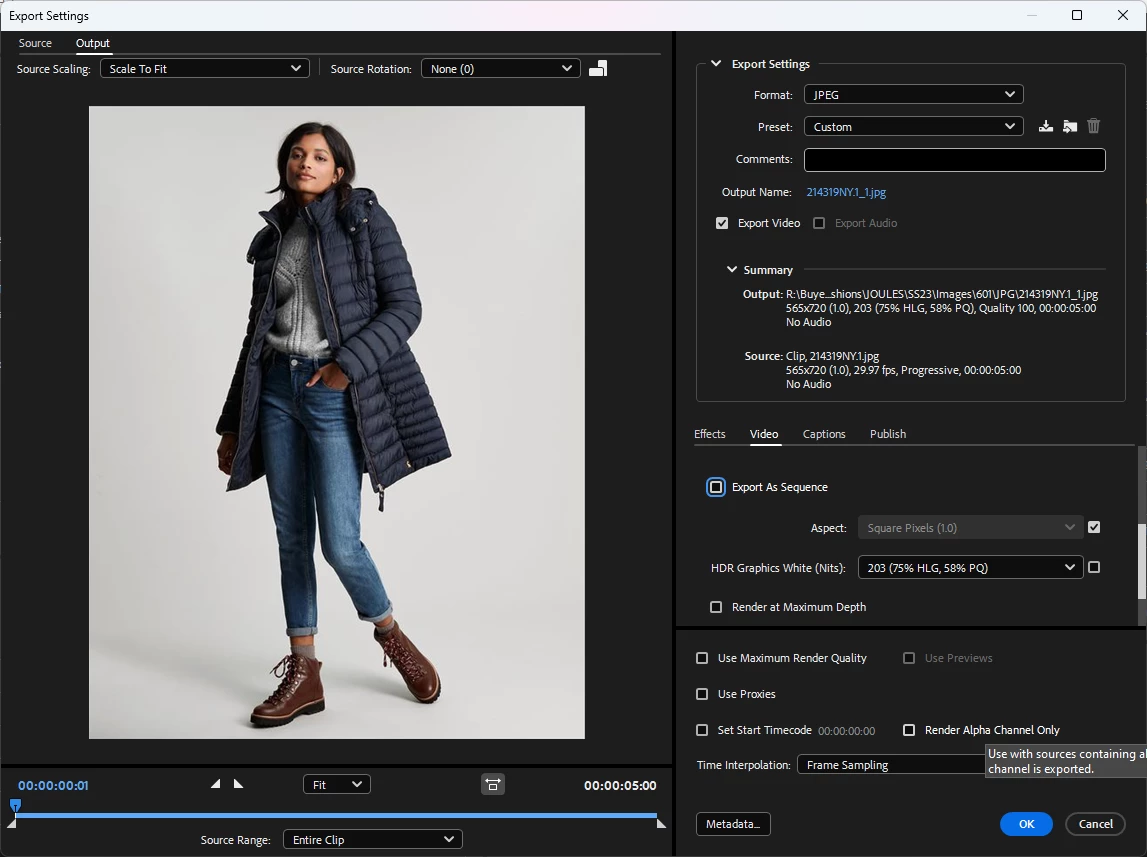1147x857 pixels.
Task: Switch to the Source tab
Action: [x=35, y=43]
